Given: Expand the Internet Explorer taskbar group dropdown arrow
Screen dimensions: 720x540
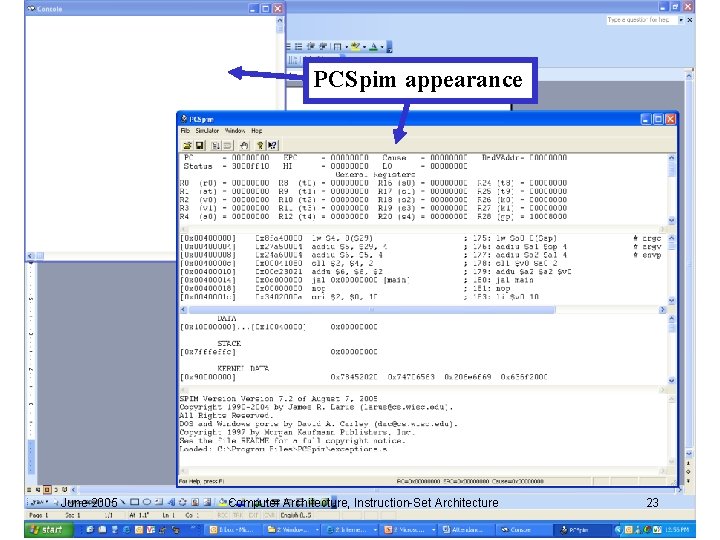Looking at the screenshot, I should coord(375,530).
